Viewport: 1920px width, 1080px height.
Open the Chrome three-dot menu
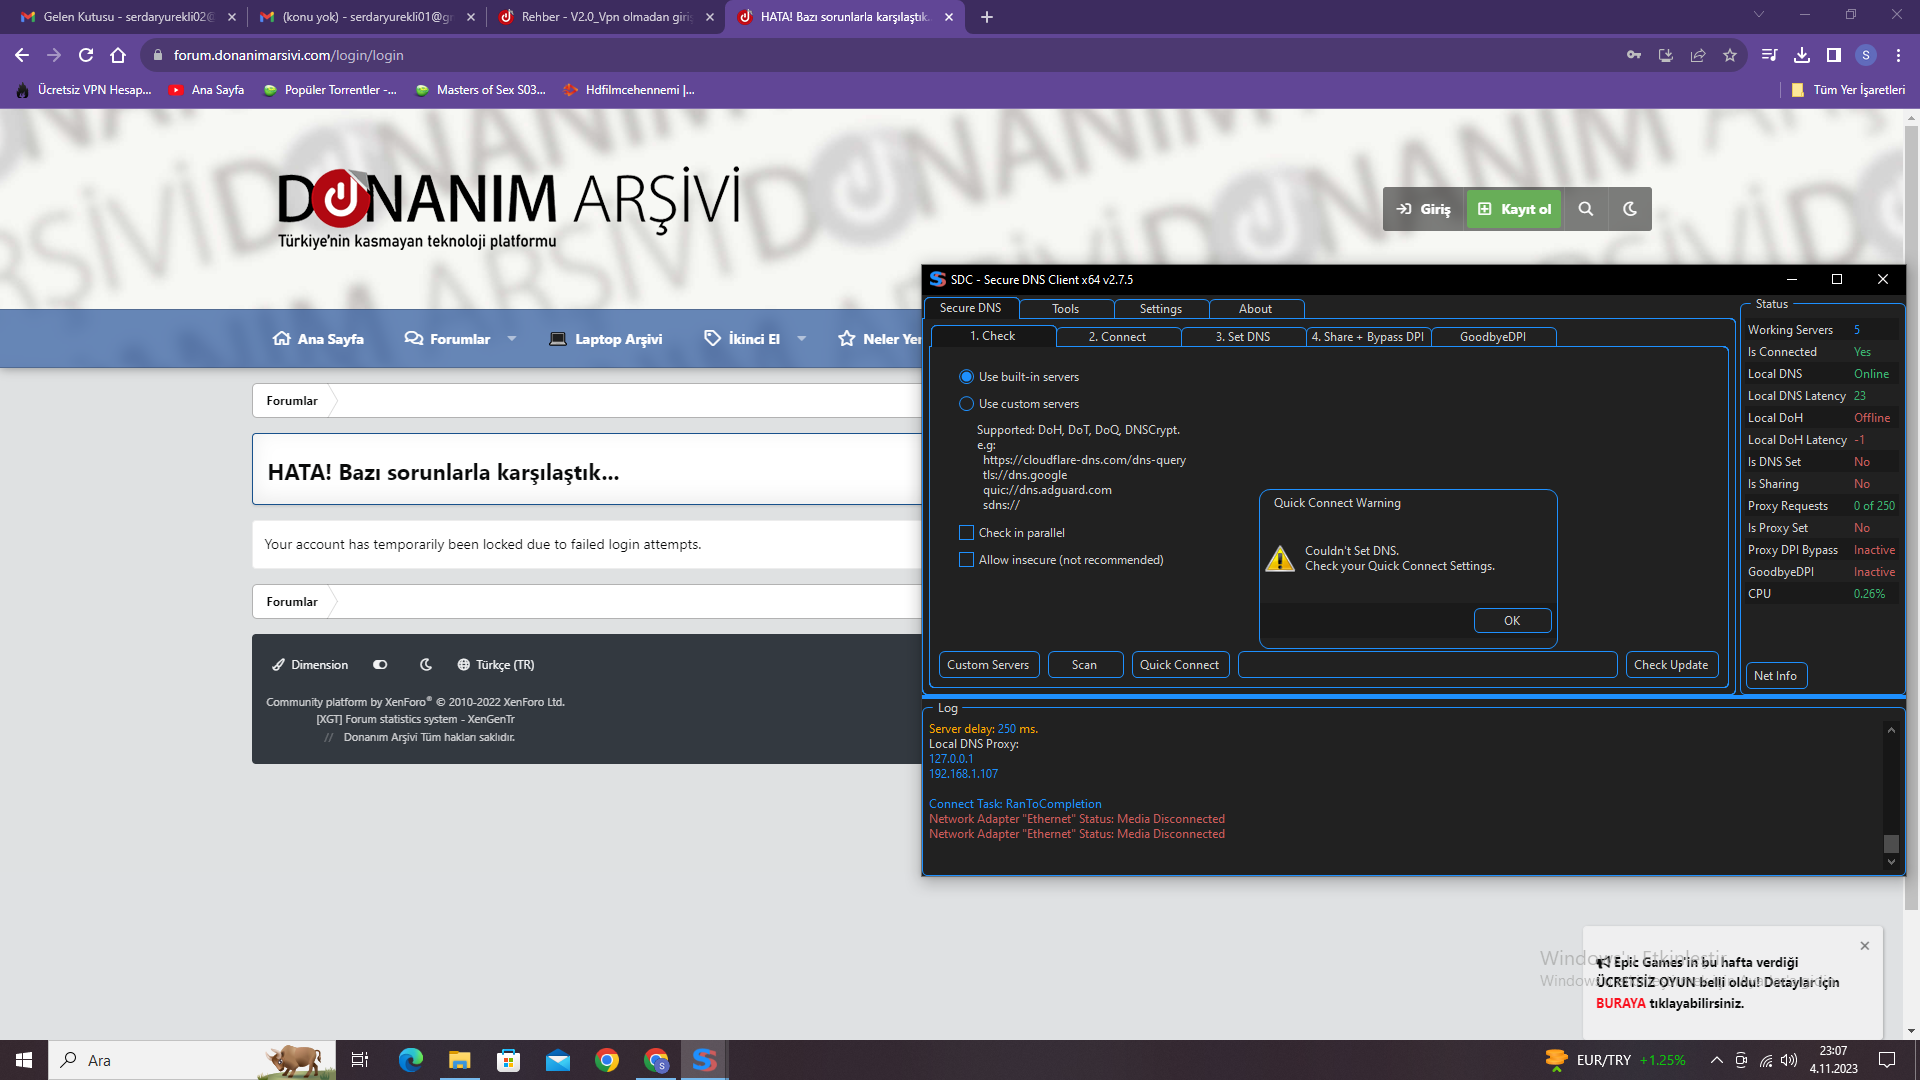tap(1898, 55)
